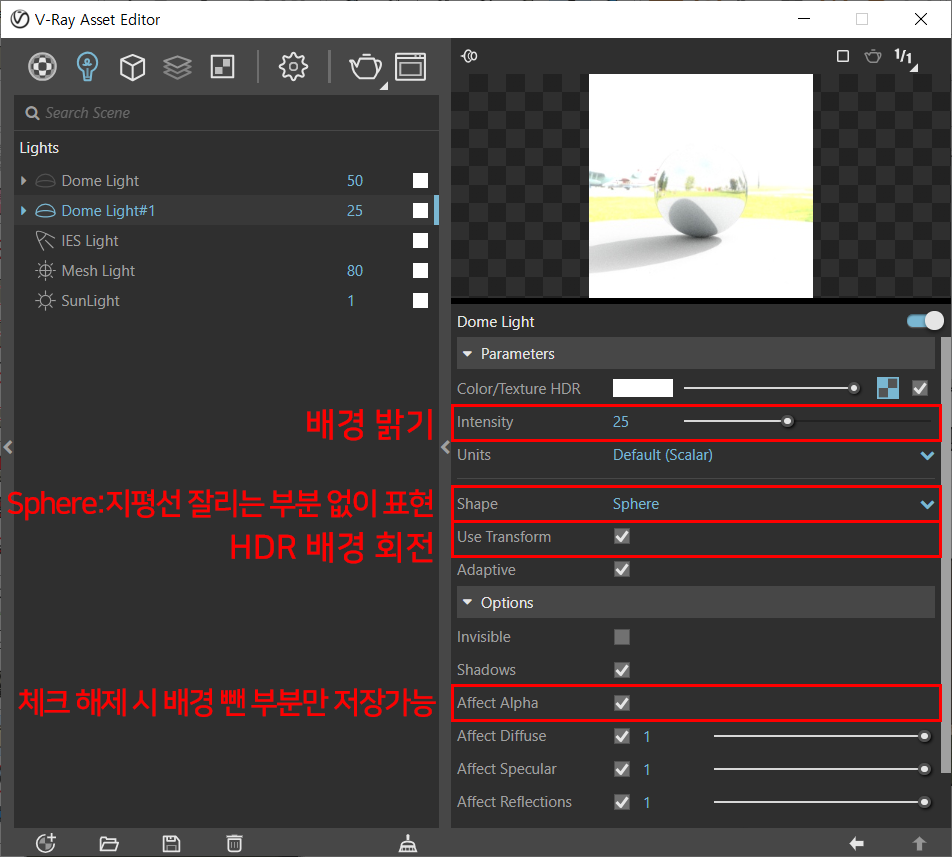Click the up arrow icon in bottom bar
Screen dimensions: 952x857
(x=919, y=844)
